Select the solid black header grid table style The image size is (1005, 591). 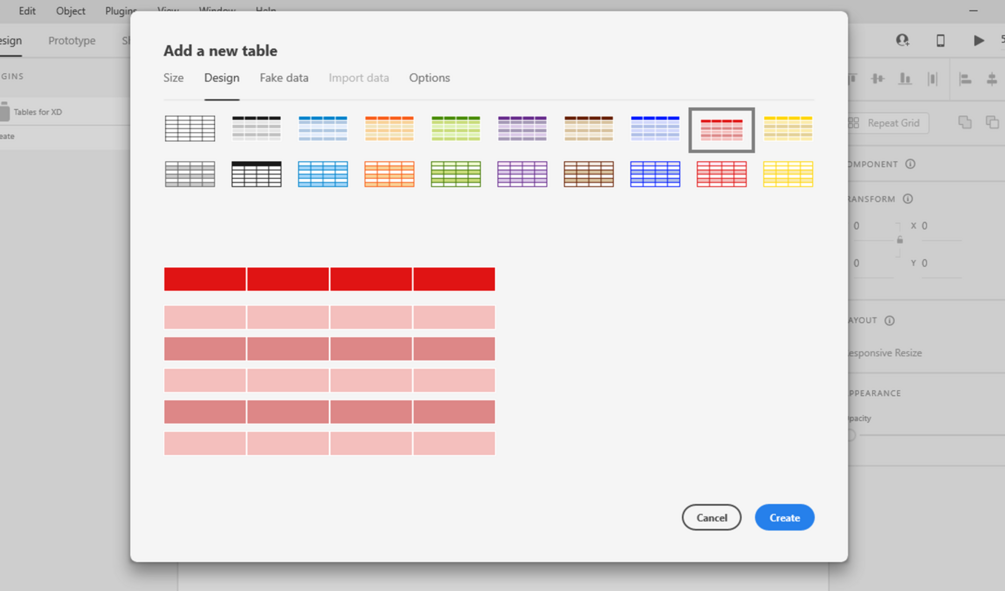coord(256,174)
